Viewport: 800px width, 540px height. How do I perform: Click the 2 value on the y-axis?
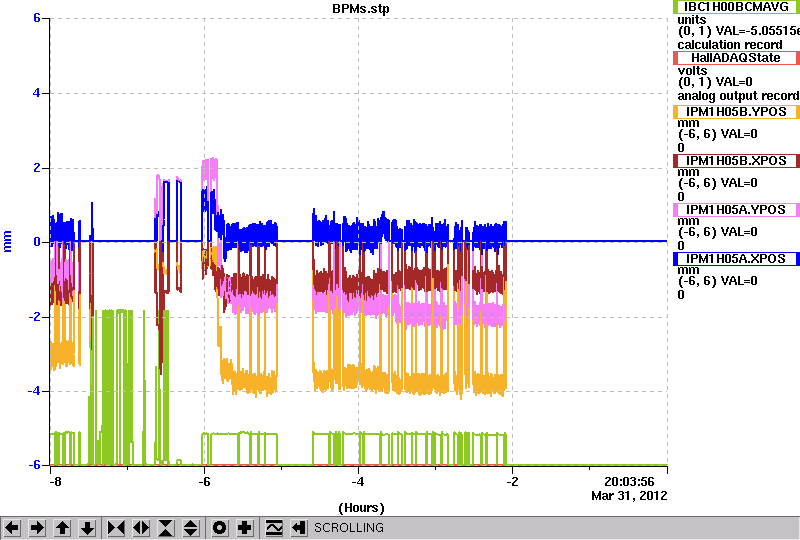click(37, 168)
